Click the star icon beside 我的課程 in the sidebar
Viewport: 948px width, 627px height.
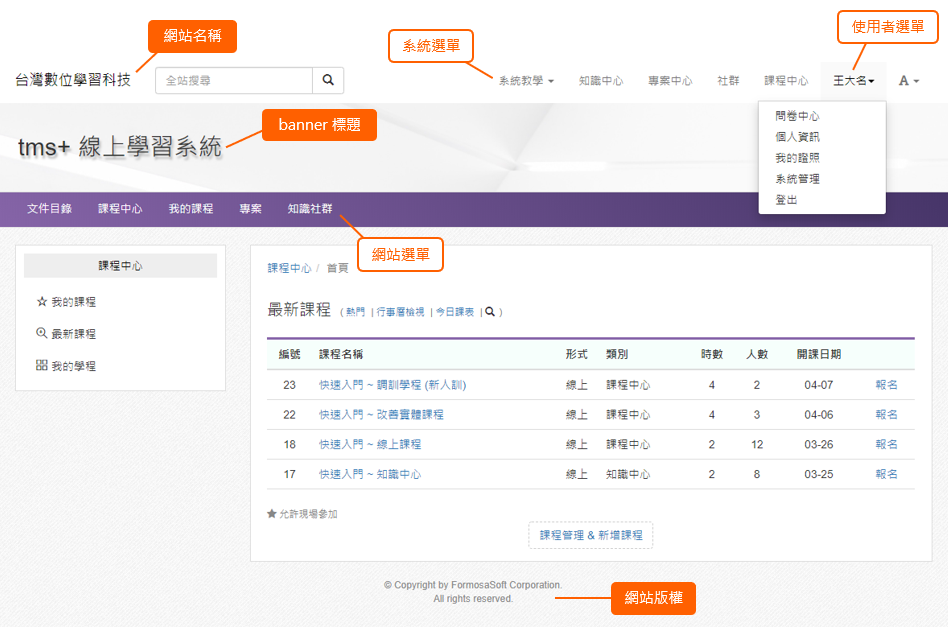pos(42,301)
